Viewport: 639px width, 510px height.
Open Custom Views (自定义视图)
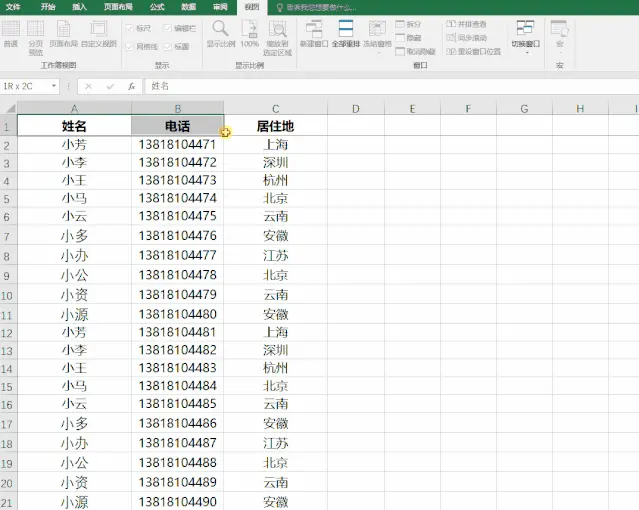pyautogui.click(x=99, y=34)
